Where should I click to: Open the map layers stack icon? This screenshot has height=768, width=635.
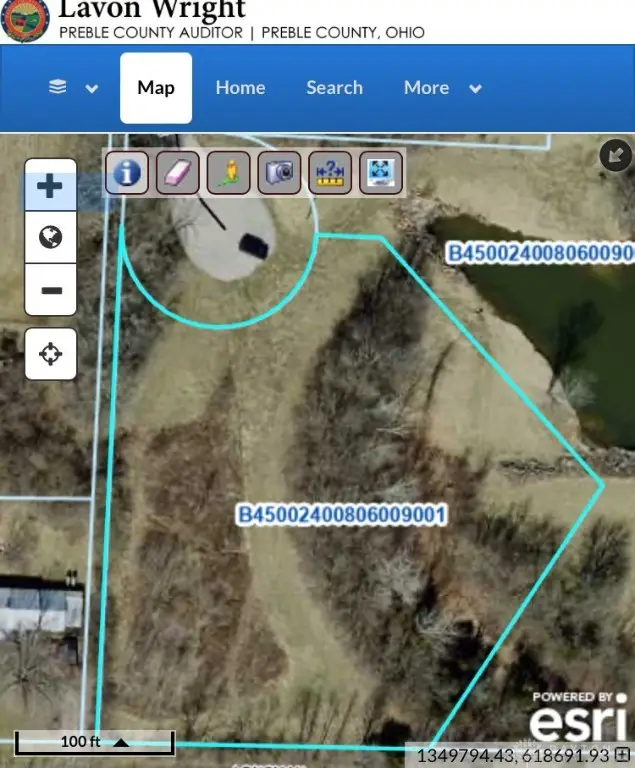pyautogui.click(x=58, y=87)
